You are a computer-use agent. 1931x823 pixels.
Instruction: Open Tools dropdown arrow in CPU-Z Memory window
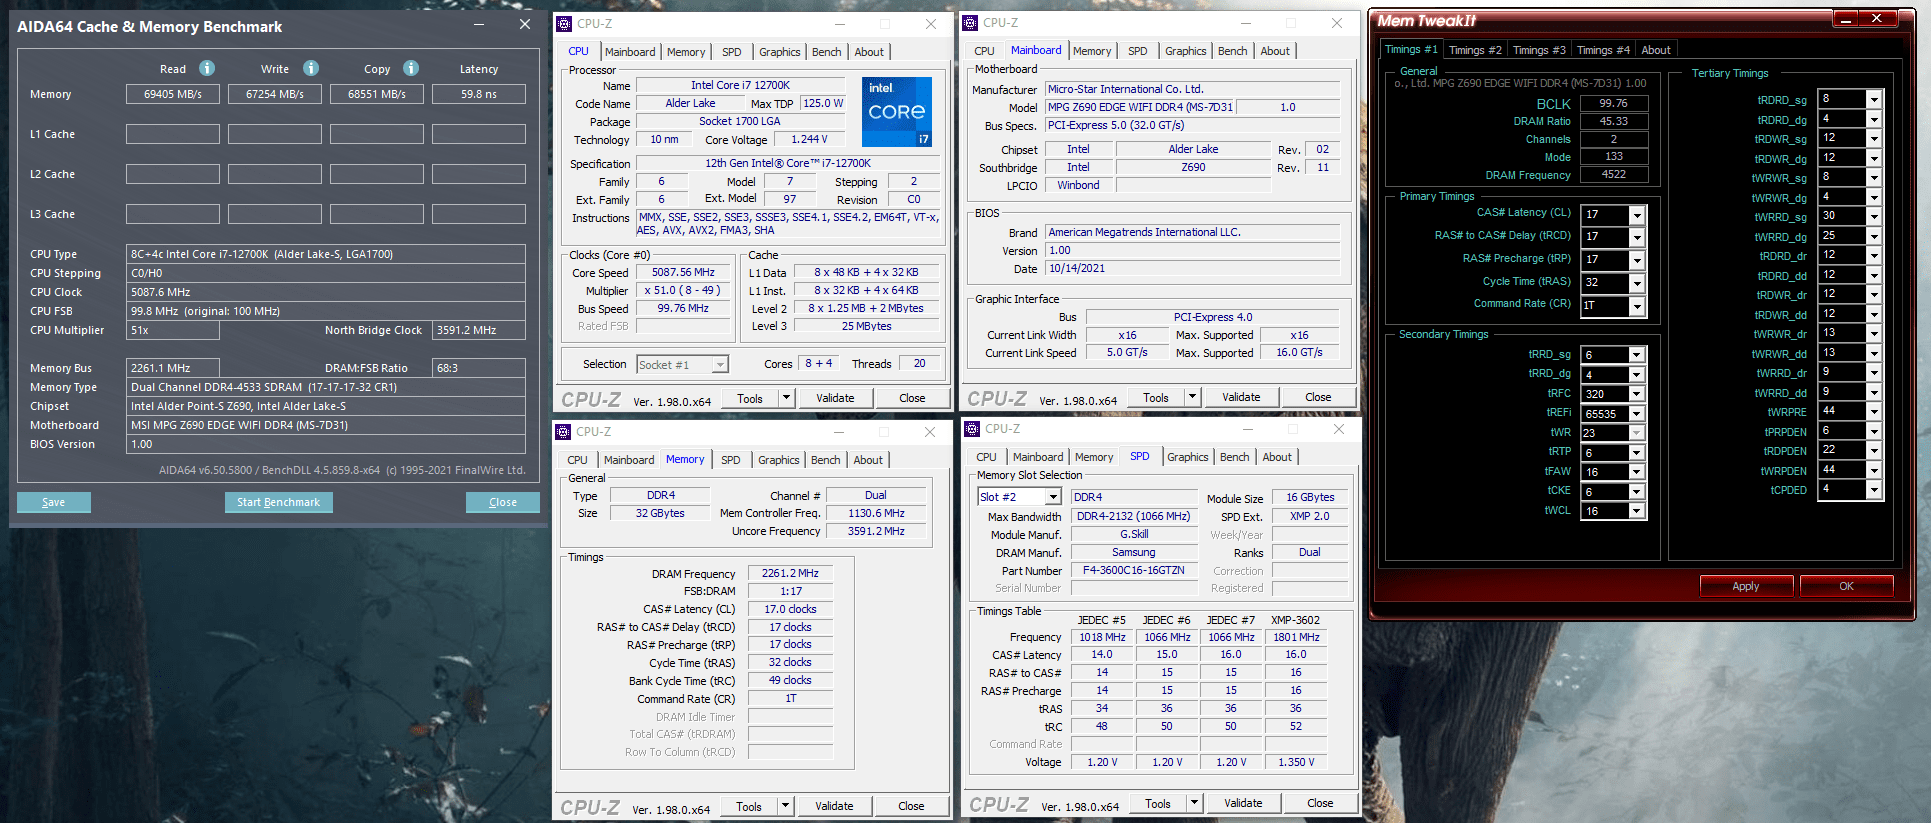[786, 806]
